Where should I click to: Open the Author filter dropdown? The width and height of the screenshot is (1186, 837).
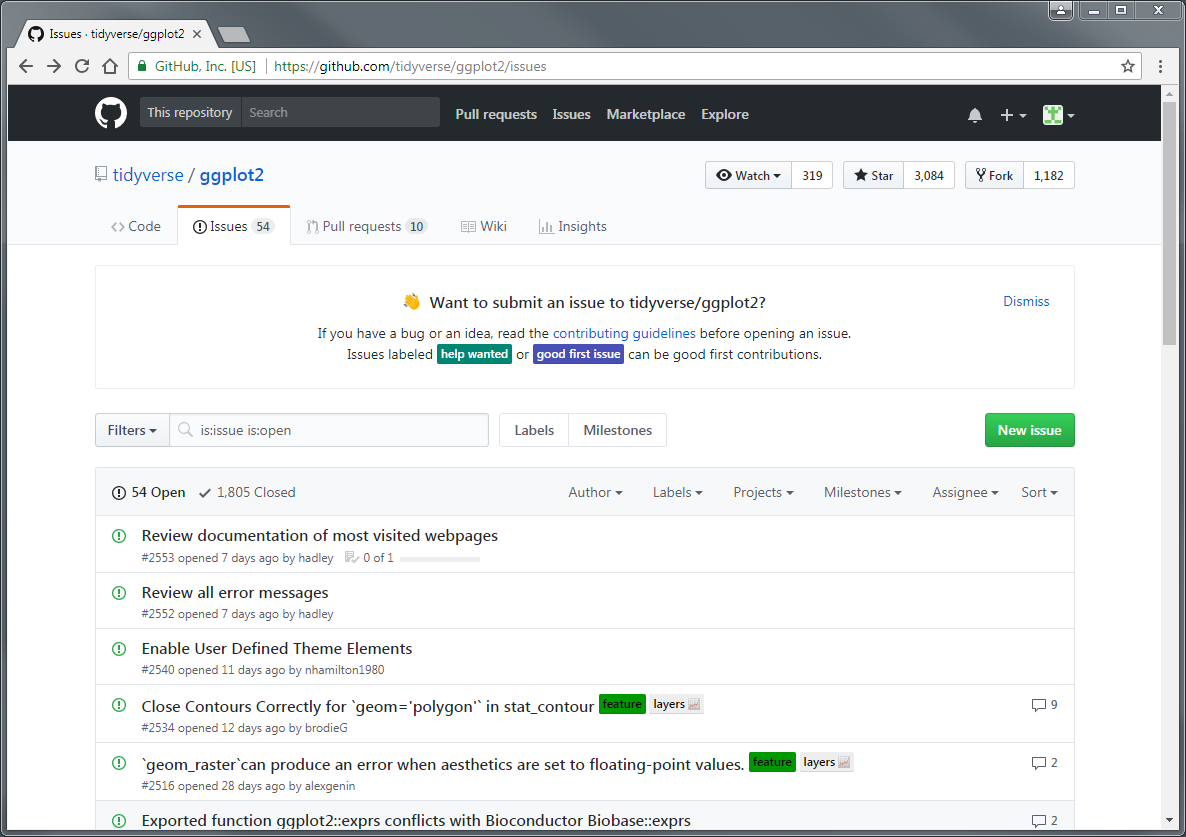595,492
